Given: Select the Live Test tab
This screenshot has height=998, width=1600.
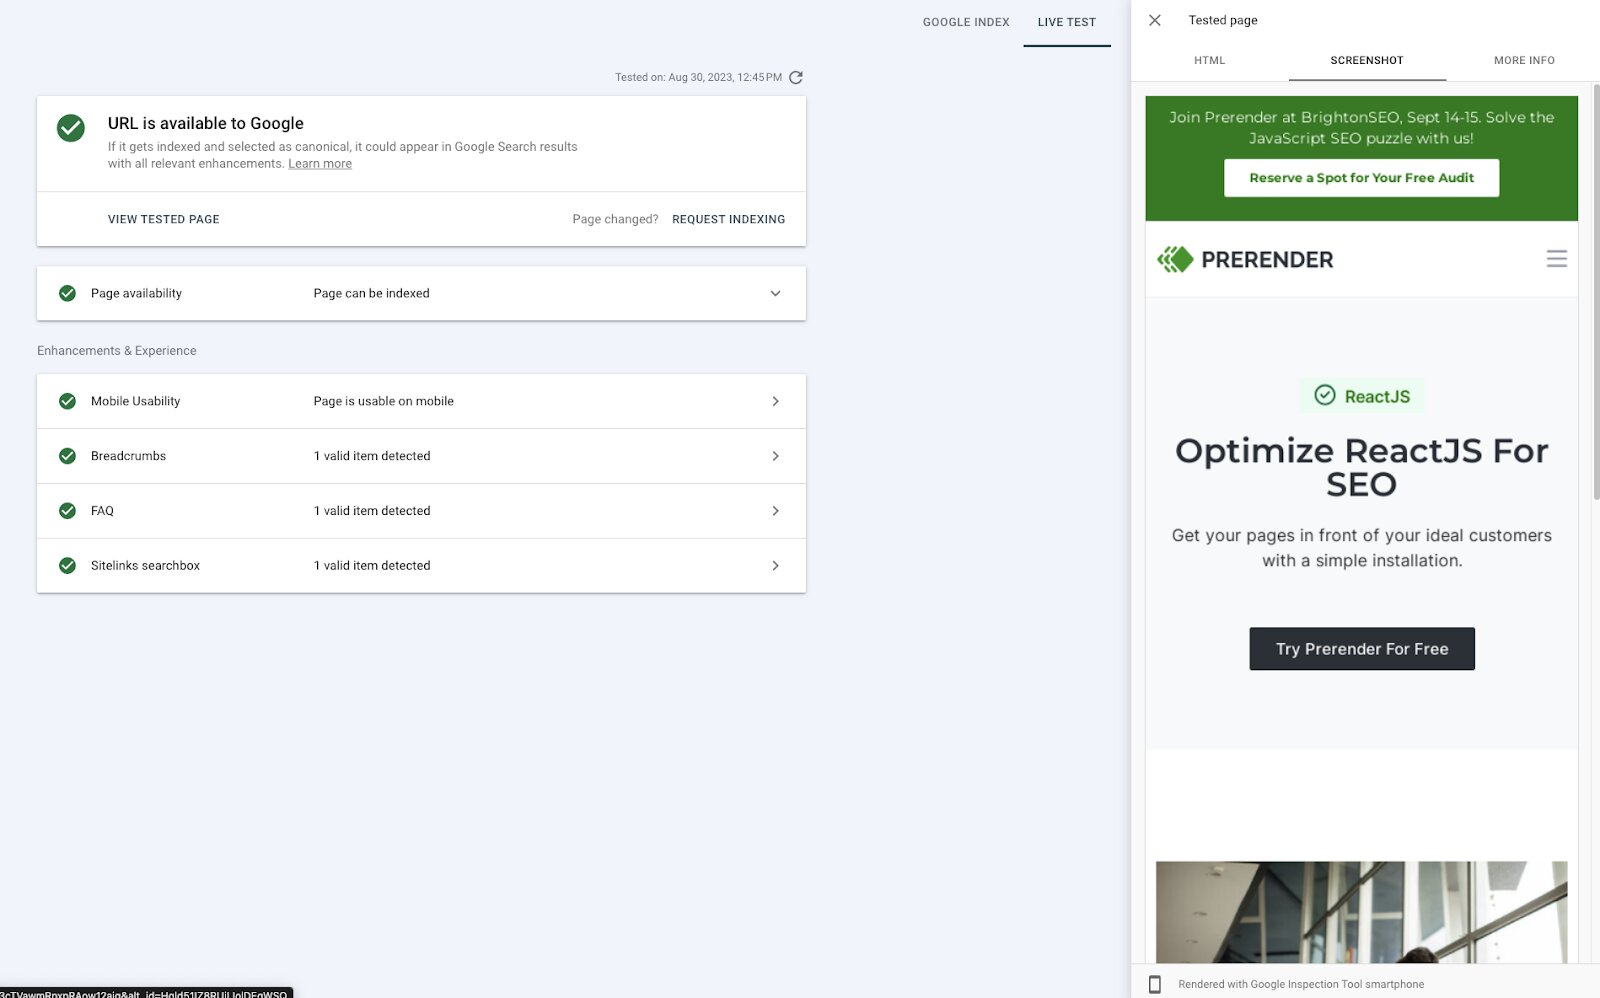Looking at the screenshot, I should point(1067,22).
